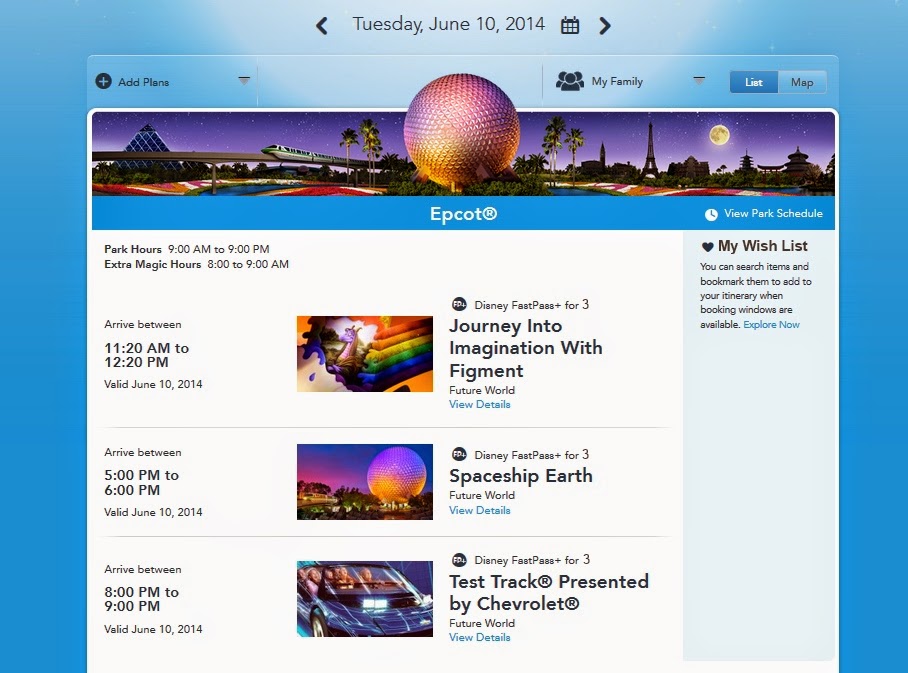Expand the My Family dropdown arrow
The width and height of the screenshot is (908, 673).
pos(700,81)
